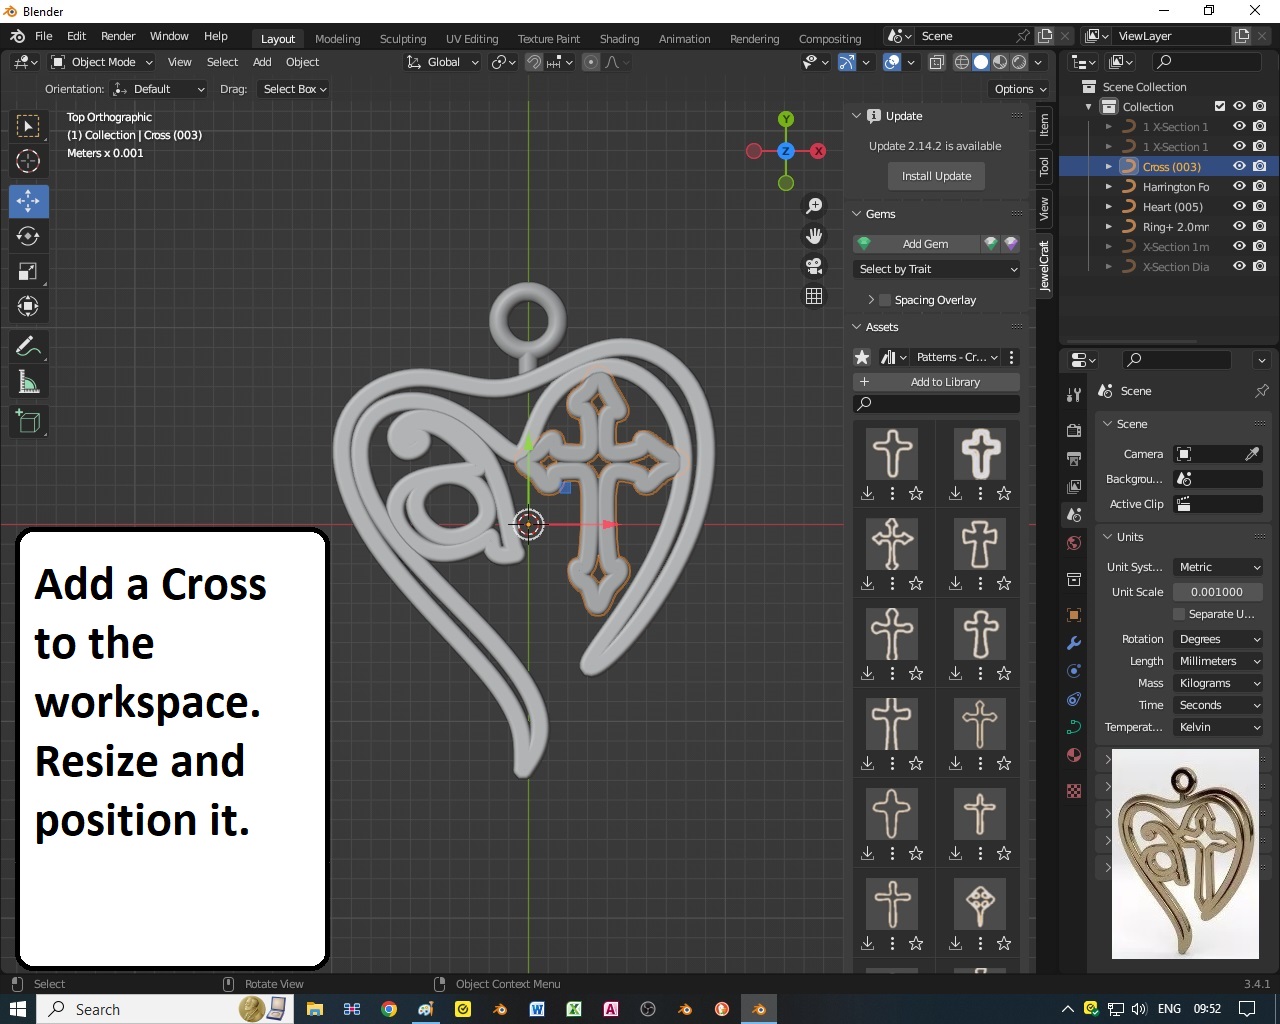This screenshot has width=1280, height=1024.
Task: Select the Add Cube tool
Action: (28, 422)
